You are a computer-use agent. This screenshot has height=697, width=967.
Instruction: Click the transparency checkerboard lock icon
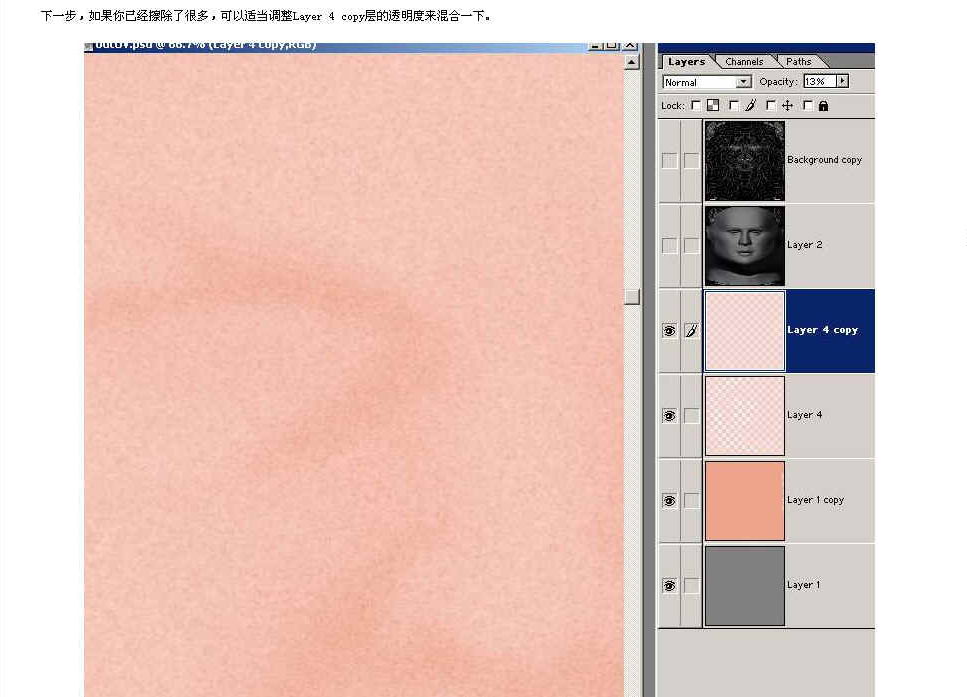coord(713,105)
